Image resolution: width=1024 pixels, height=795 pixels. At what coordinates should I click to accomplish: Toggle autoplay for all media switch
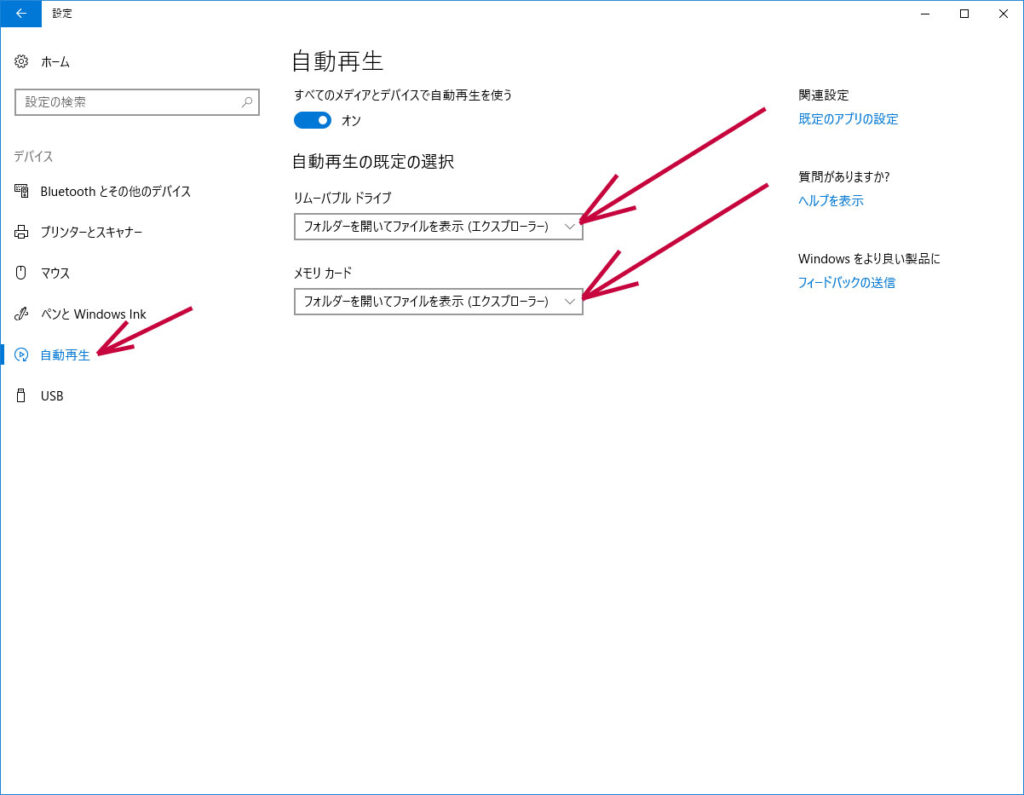tap(312, 120)
